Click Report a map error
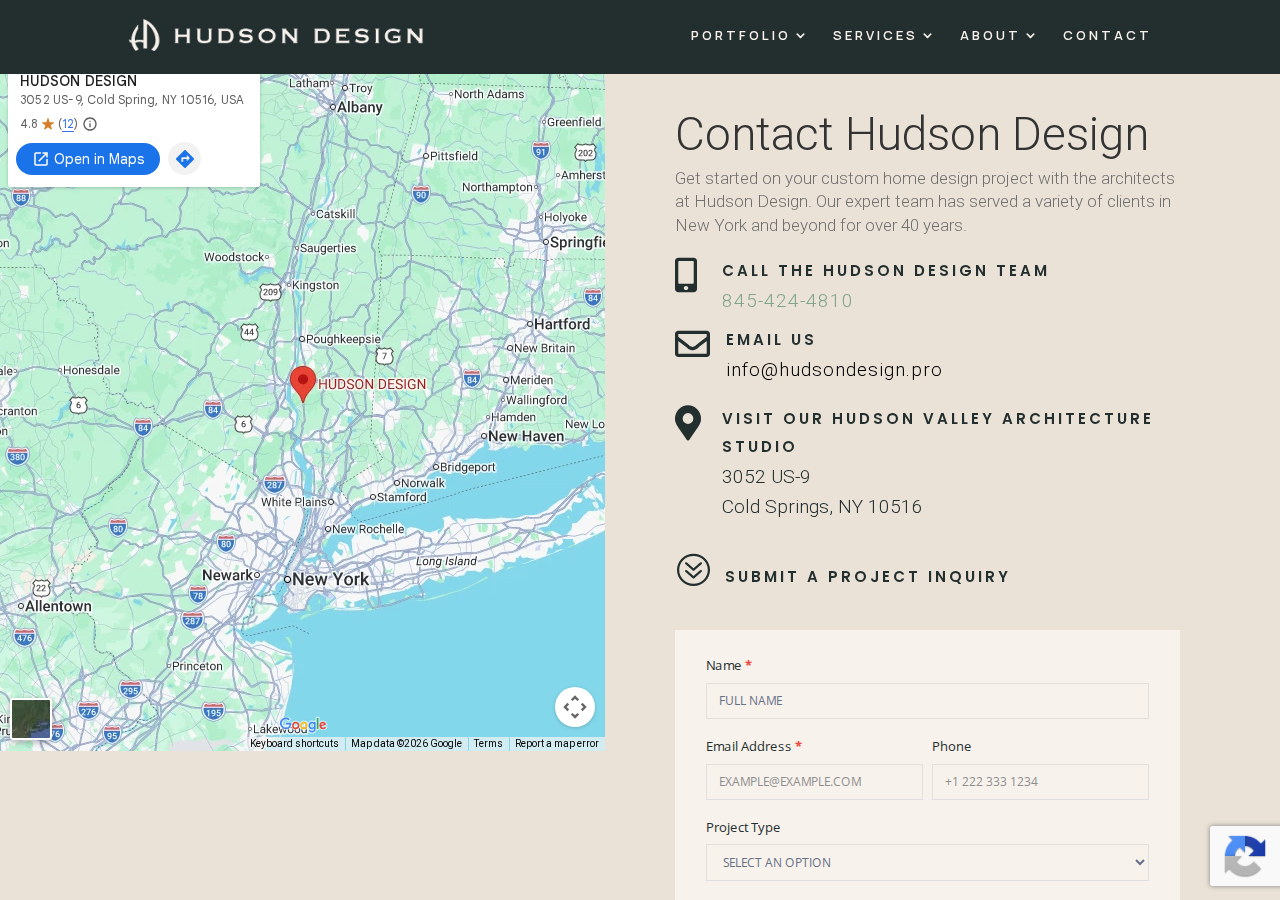The height and width of the screenshot is (900, 1280). [x=557, y=744]
